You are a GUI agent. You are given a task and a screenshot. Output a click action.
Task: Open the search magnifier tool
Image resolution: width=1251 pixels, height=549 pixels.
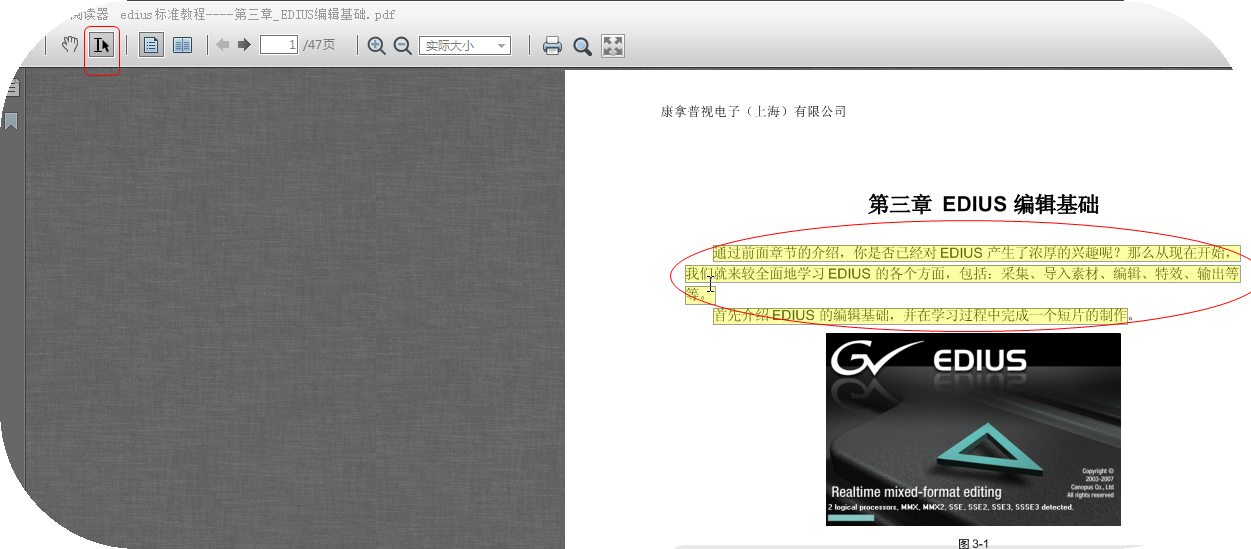[582, 46]
